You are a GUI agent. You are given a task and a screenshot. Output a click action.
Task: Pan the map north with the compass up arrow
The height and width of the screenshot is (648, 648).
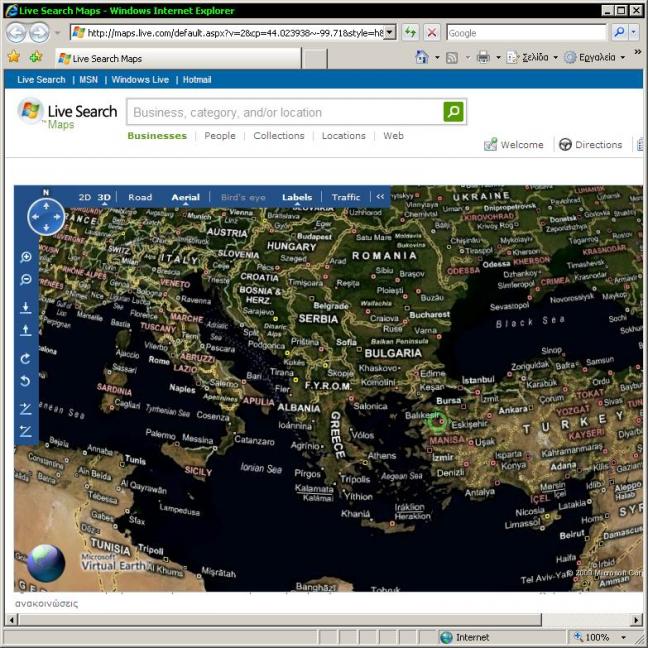pos(46,206)
